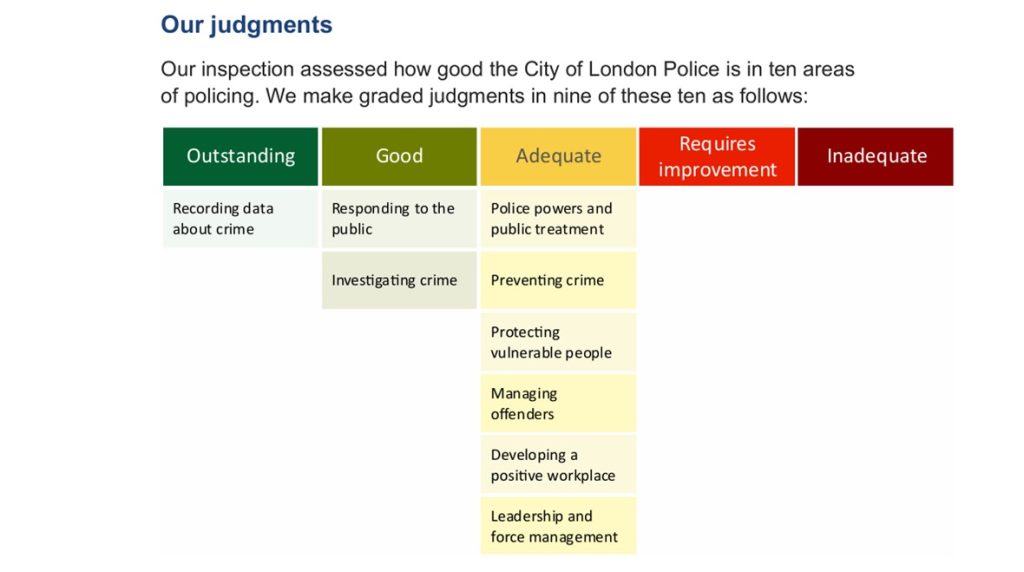1024x572 pixels.
Task: Select the 'Managing offenders' cell
Action: coord(558,403)
